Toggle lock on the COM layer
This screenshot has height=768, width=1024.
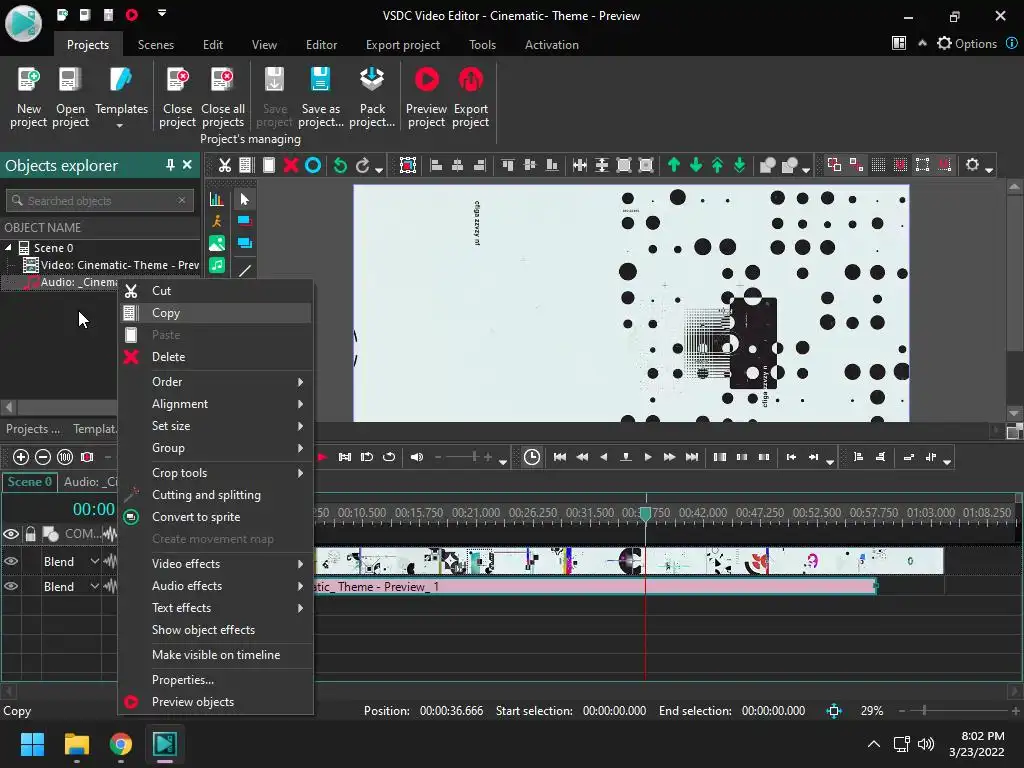coord(30,534)
